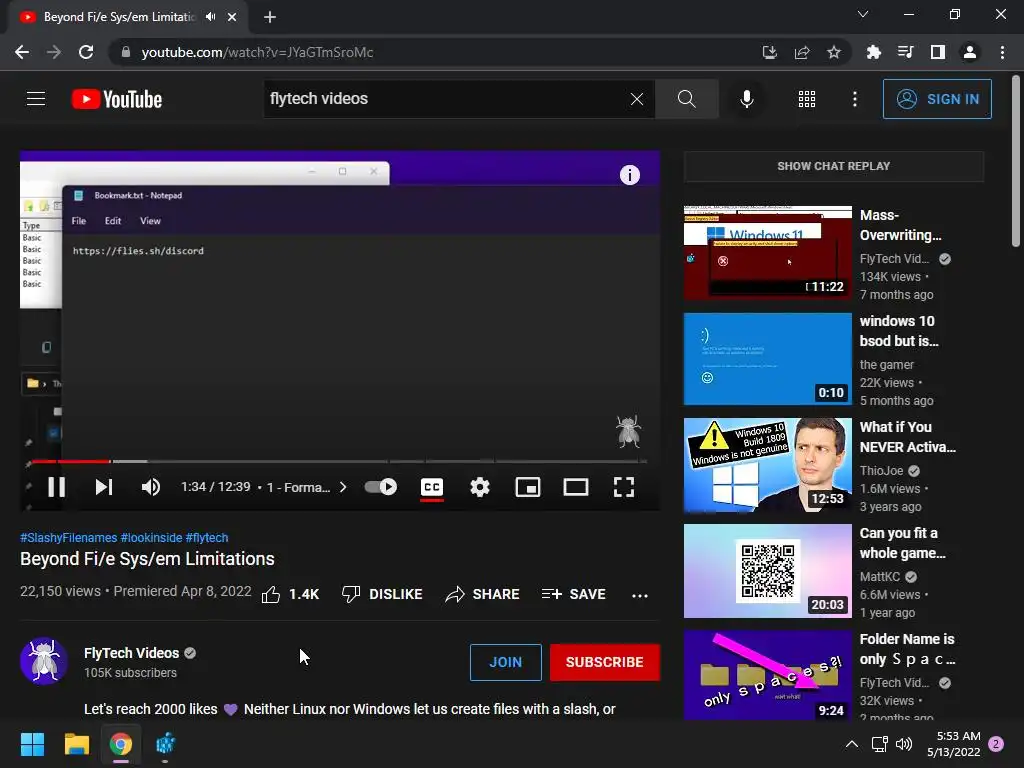Bookmark this page with the star
Viewport: 1024px width, 768px height.
pyautogui.click(x=834, y=52)
